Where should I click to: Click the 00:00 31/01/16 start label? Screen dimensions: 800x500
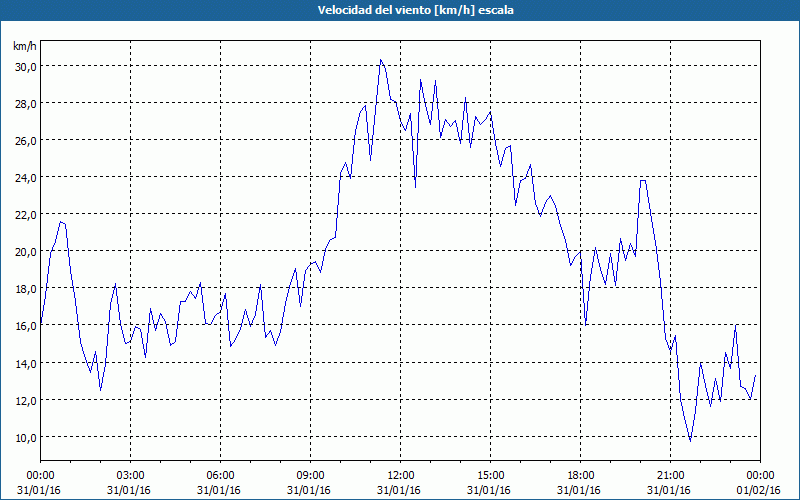coord(39,483)
